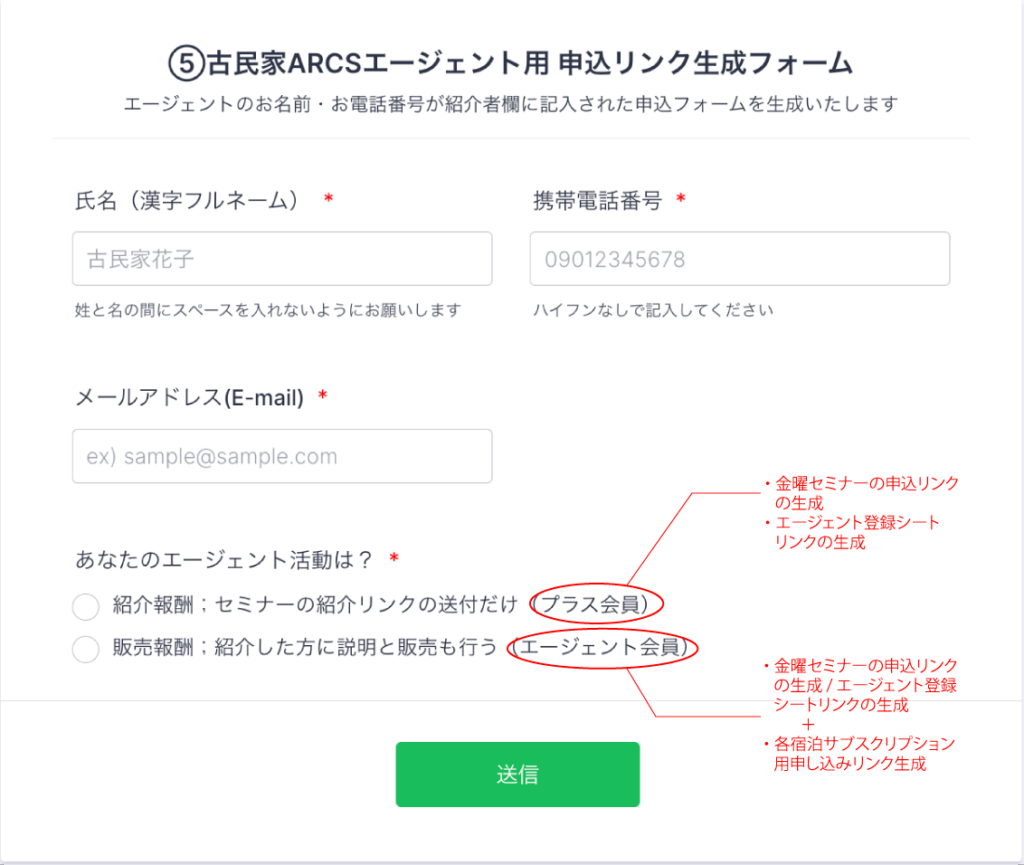Viewport: 1024px width, 865px height.
Task: Click the red 各宿泊サブスクリプション annotation note
Action: click(864, 753)
